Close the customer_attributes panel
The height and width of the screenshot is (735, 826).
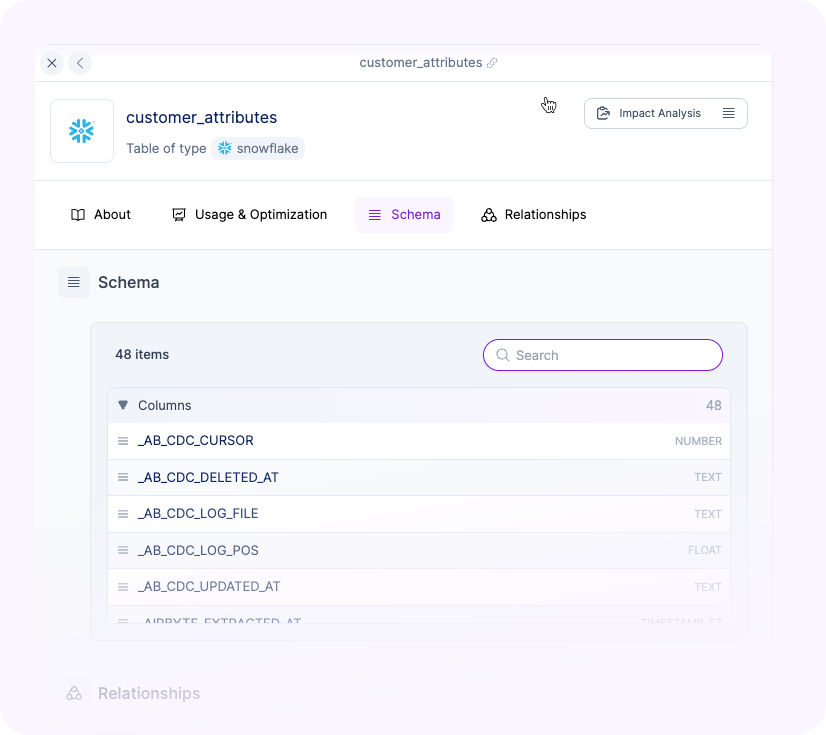coord(52,63)
